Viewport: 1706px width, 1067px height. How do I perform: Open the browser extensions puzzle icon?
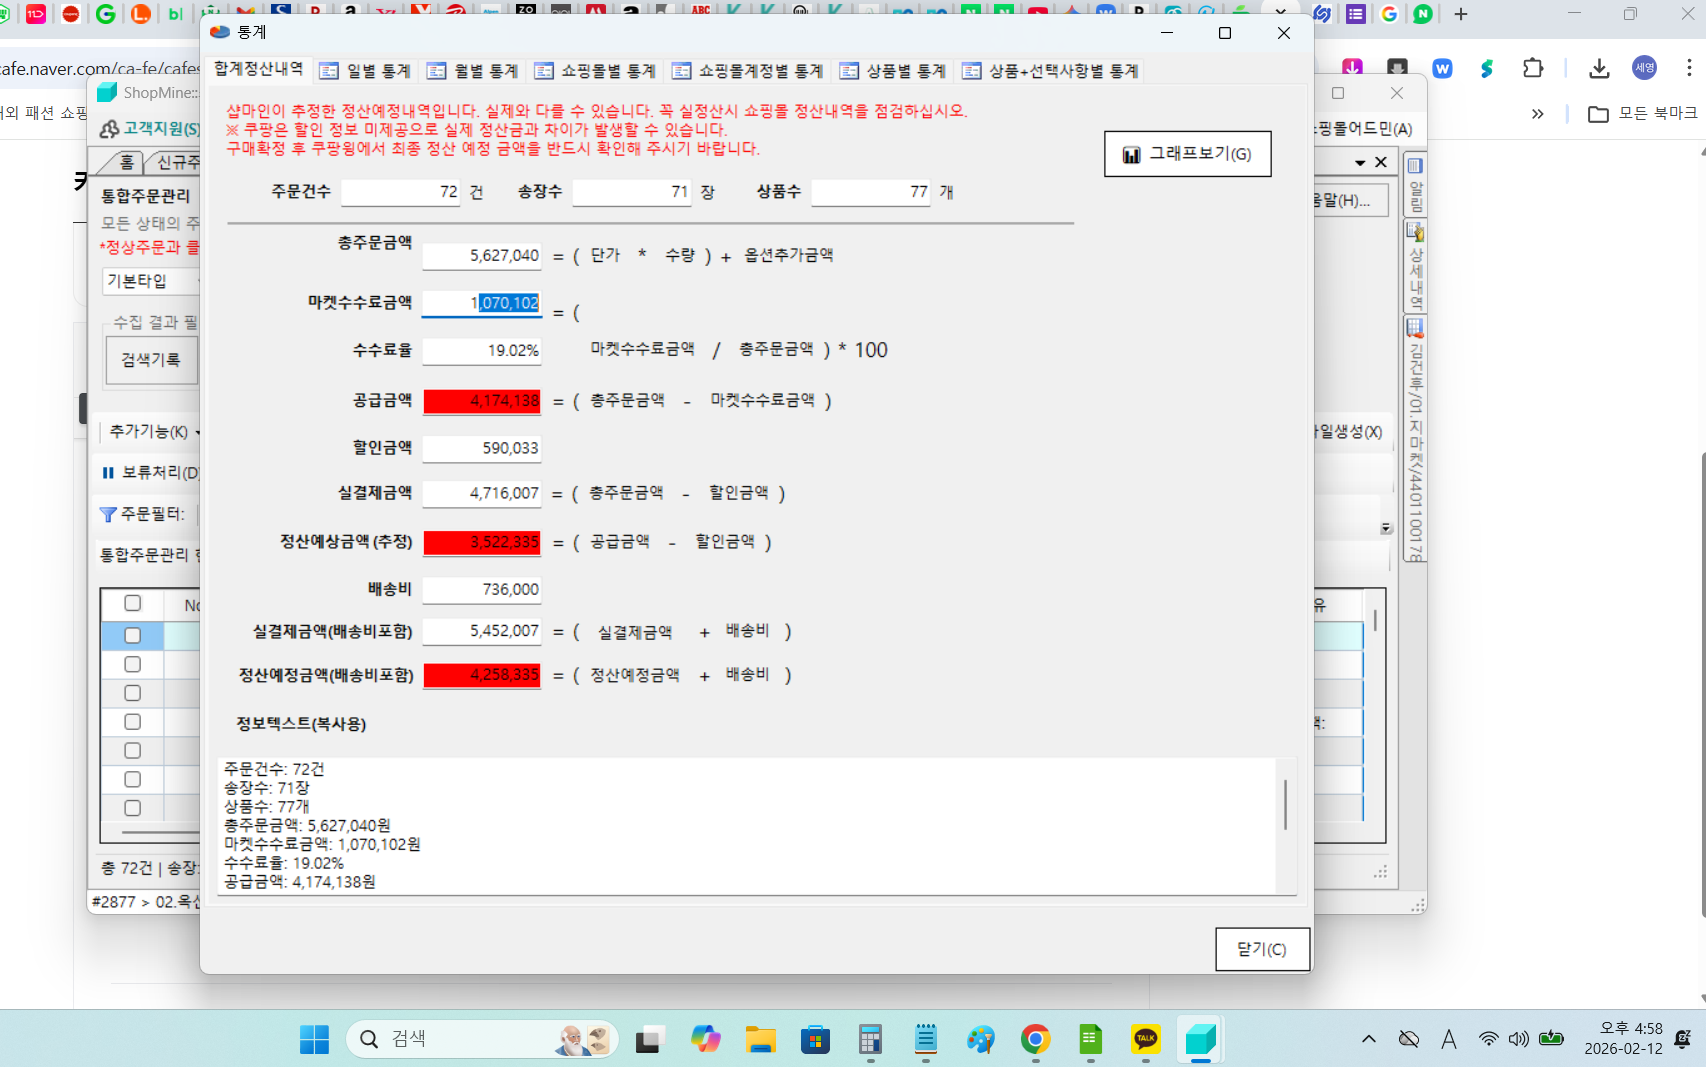click(1533, 68)
